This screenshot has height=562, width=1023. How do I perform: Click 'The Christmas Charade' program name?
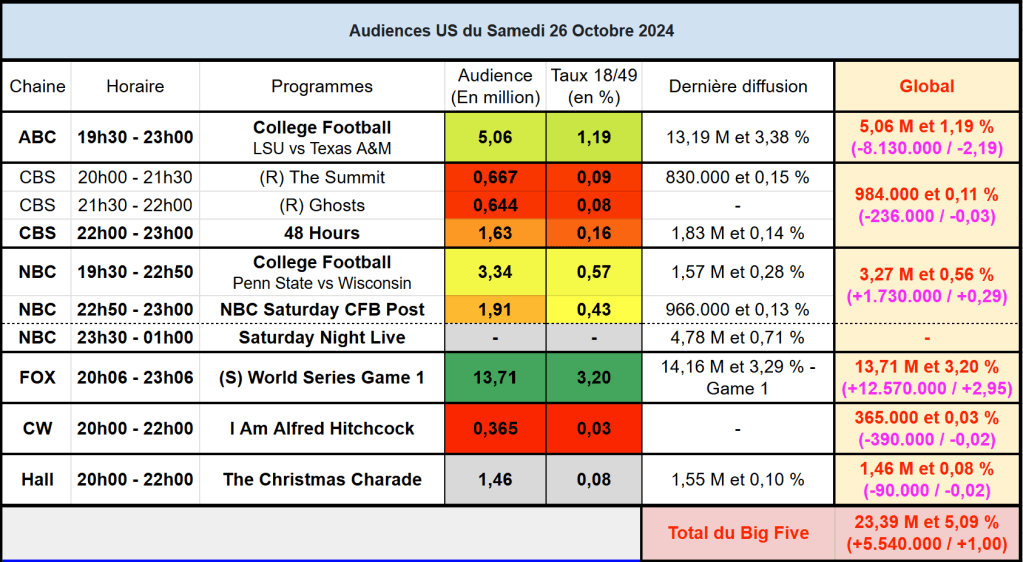click(322, 480)
